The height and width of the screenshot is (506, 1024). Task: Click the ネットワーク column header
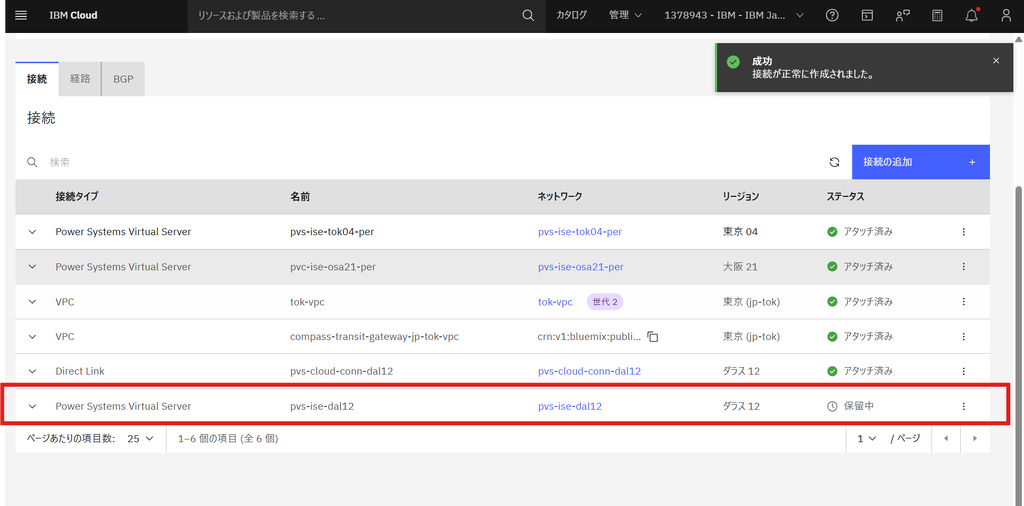pyautogui.click(x=560, y=197)
